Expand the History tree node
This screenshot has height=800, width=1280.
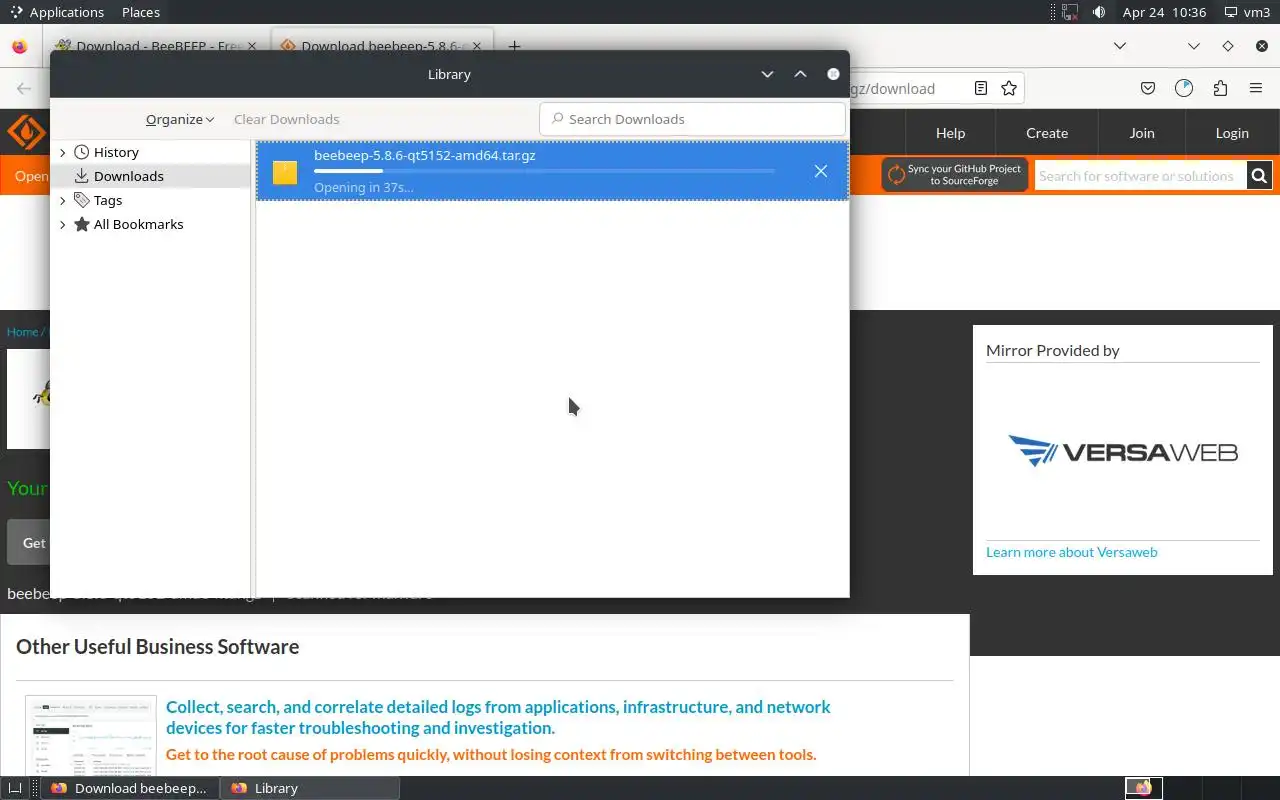click(x=63, y=152)
